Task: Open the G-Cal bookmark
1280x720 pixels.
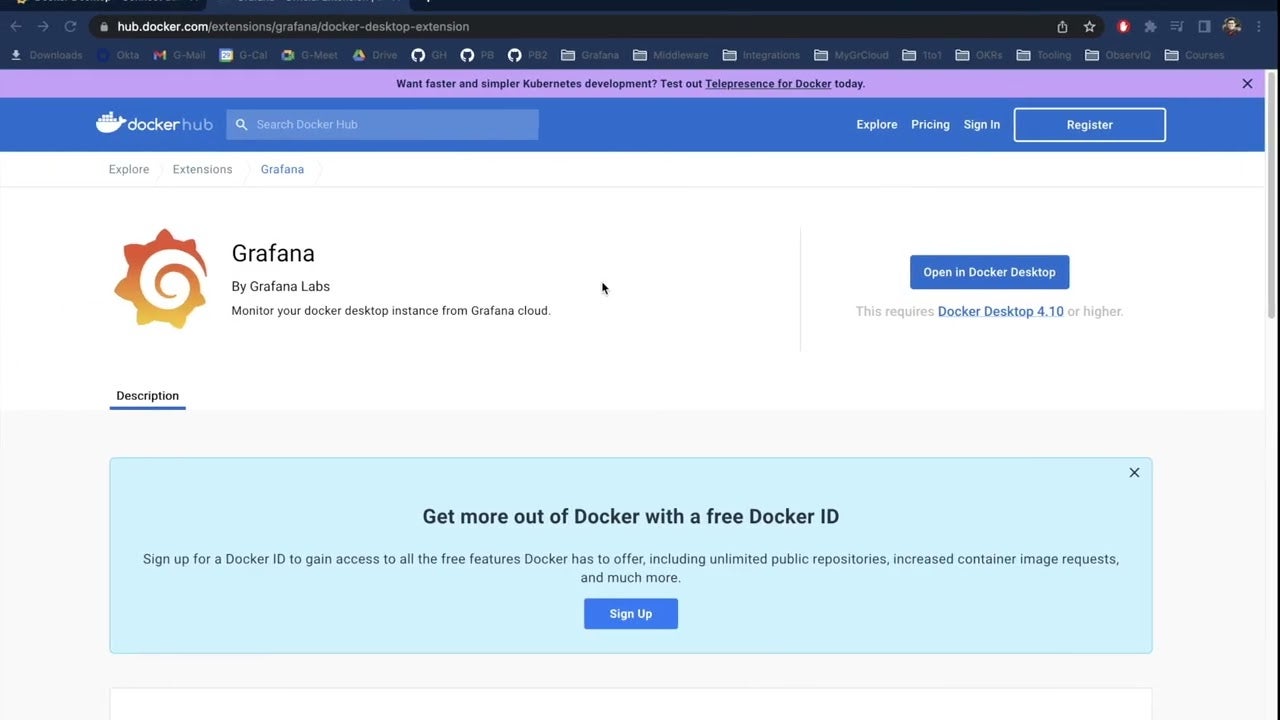Action: point(244,55)
